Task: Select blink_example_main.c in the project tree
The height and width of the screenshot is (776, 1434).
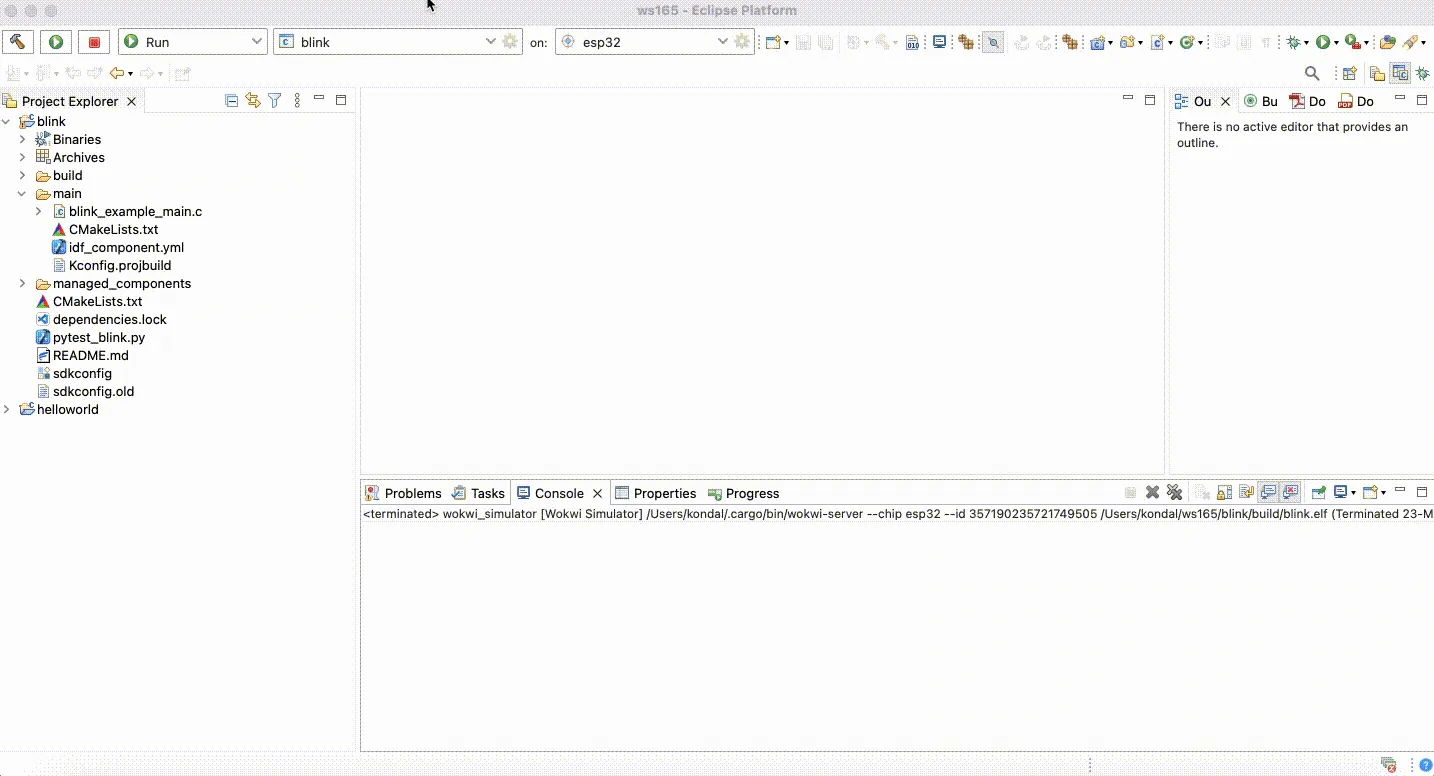Action: pyautogui.click(x=135, y=212)
